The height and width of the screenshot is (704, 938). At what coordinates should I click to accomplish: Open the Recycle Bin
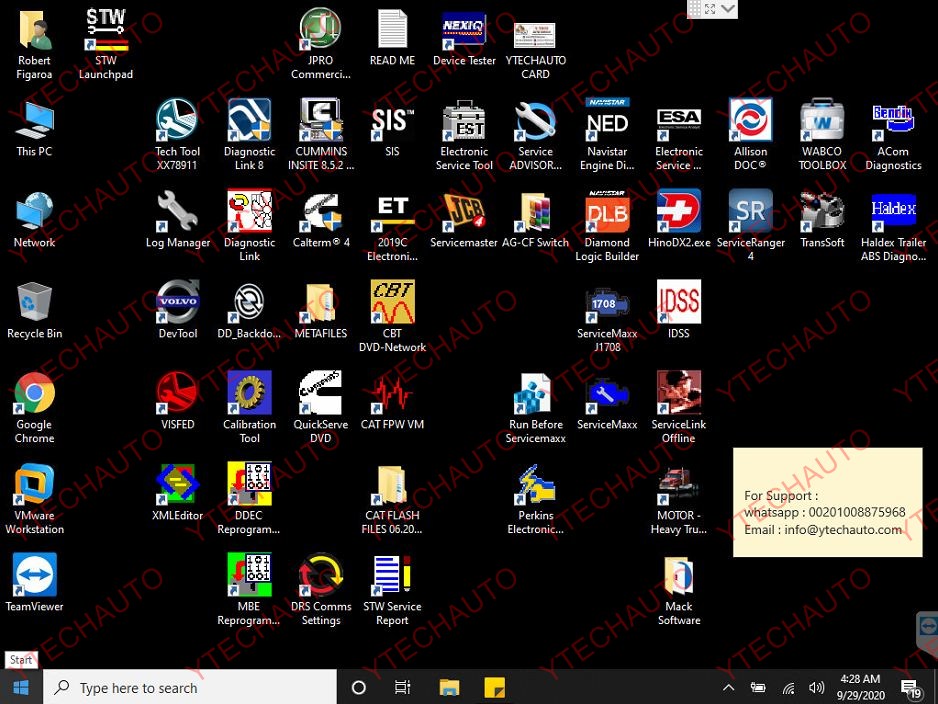click(x=34, y=310)
